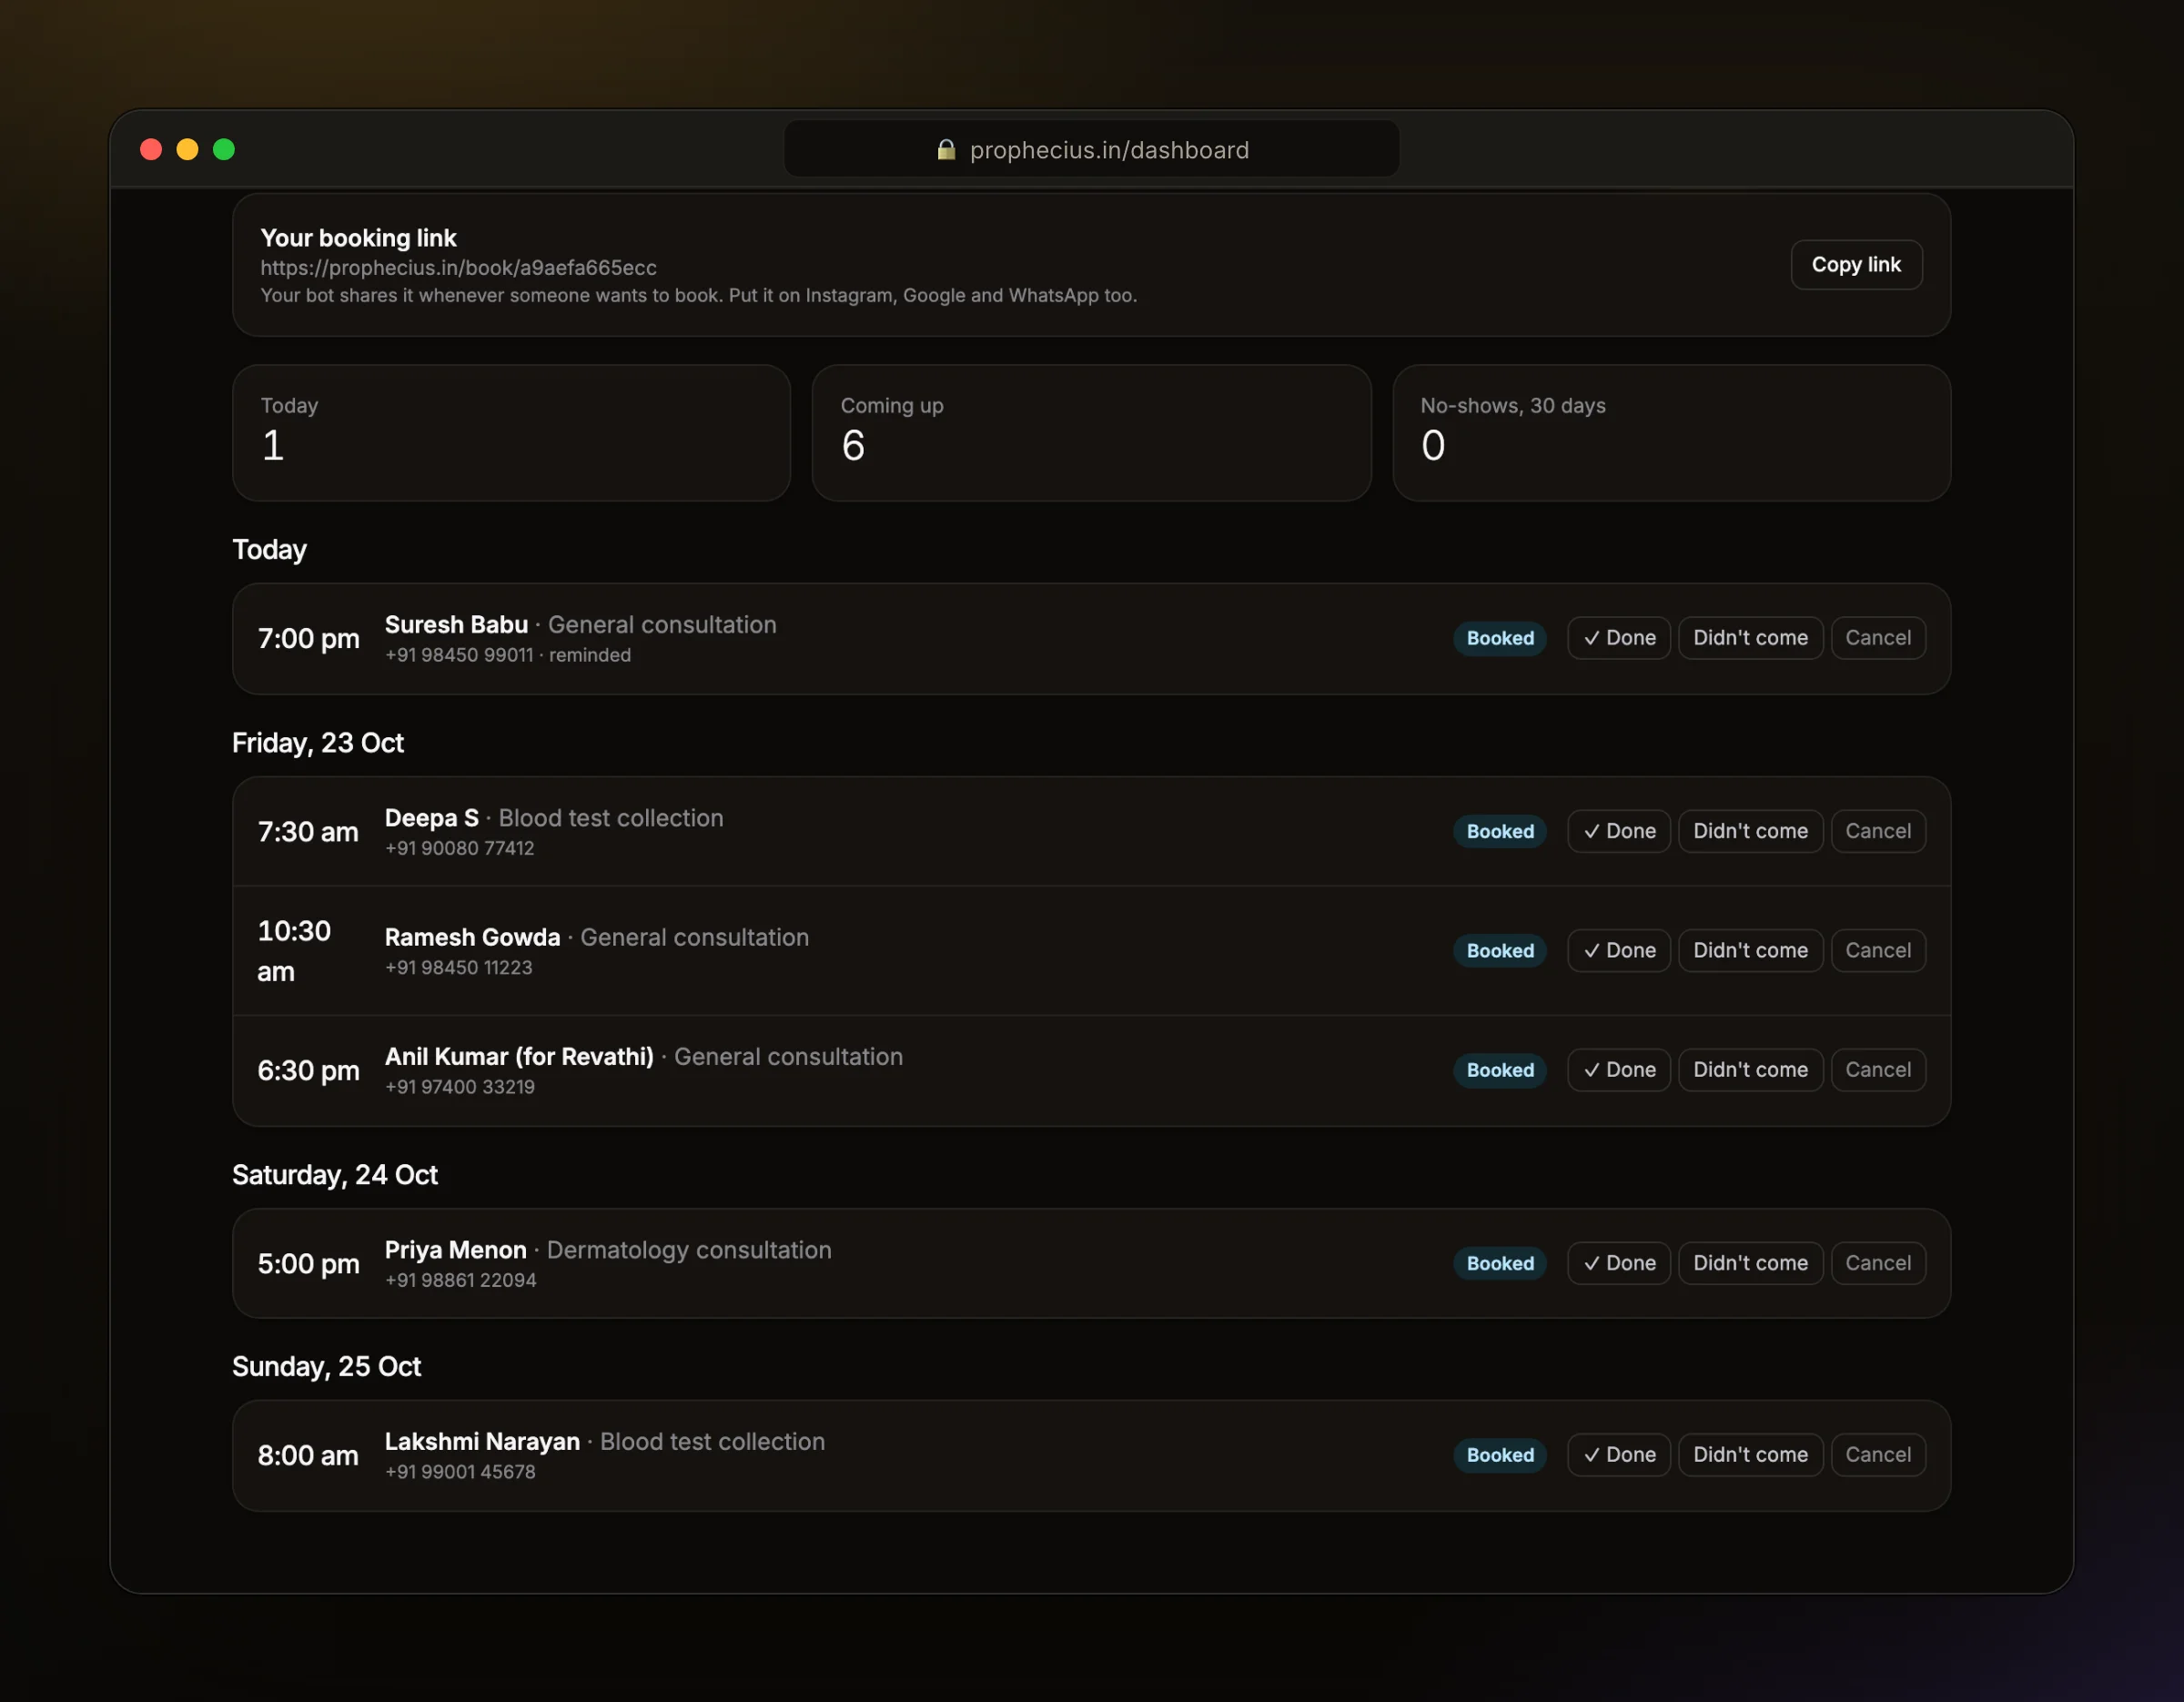This screenshot has width=2184, height=1702.
Task: Click the Saturday, 24 Oct heading
Action: pyautogui.click(x=335, y=1175)
